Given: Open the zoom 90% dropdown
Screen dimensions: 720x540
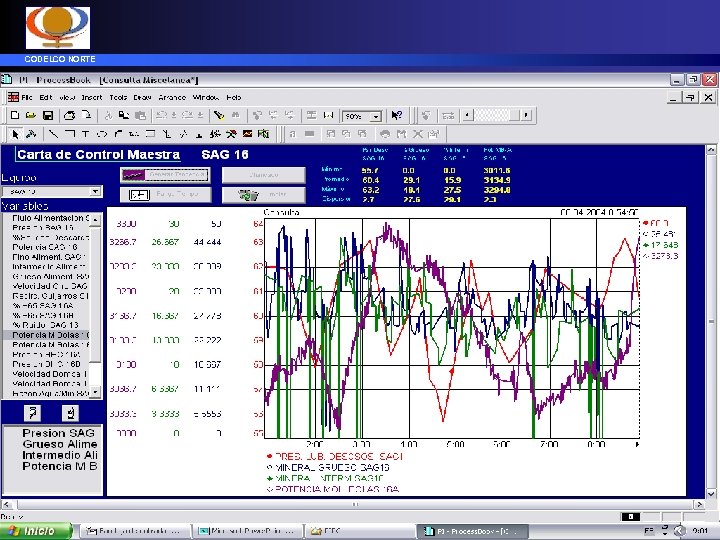Looking at the screenshot, I should pyautogui.click(x=376, y=117).
